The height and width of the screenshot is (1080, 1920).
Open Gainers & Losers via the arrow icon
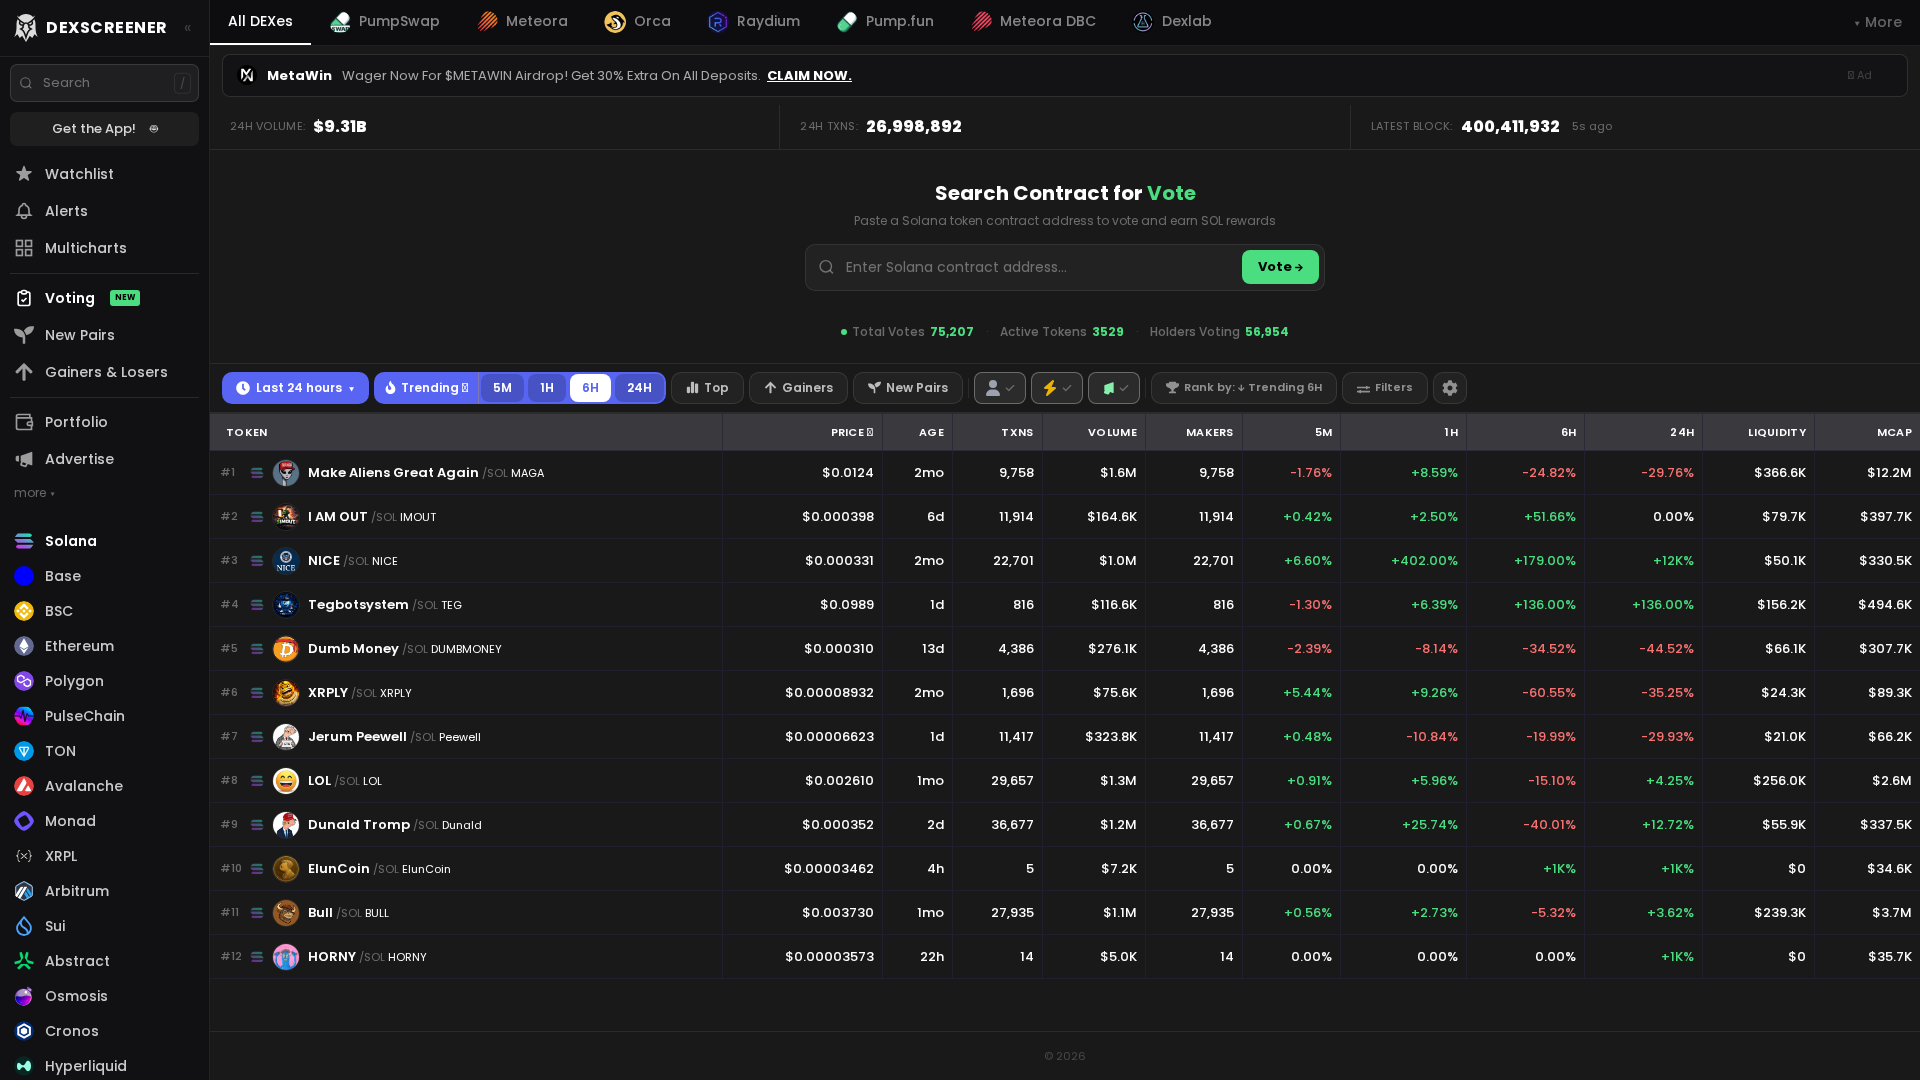[x=24, y=372]
